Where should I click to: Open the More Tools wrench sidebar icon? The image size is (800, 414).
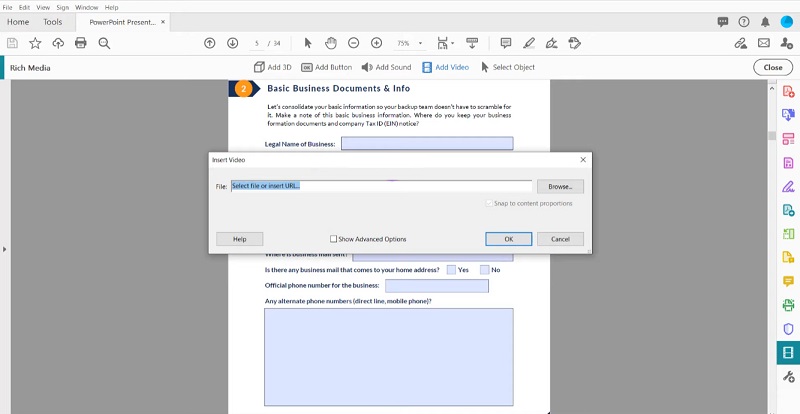coord(788,377)
